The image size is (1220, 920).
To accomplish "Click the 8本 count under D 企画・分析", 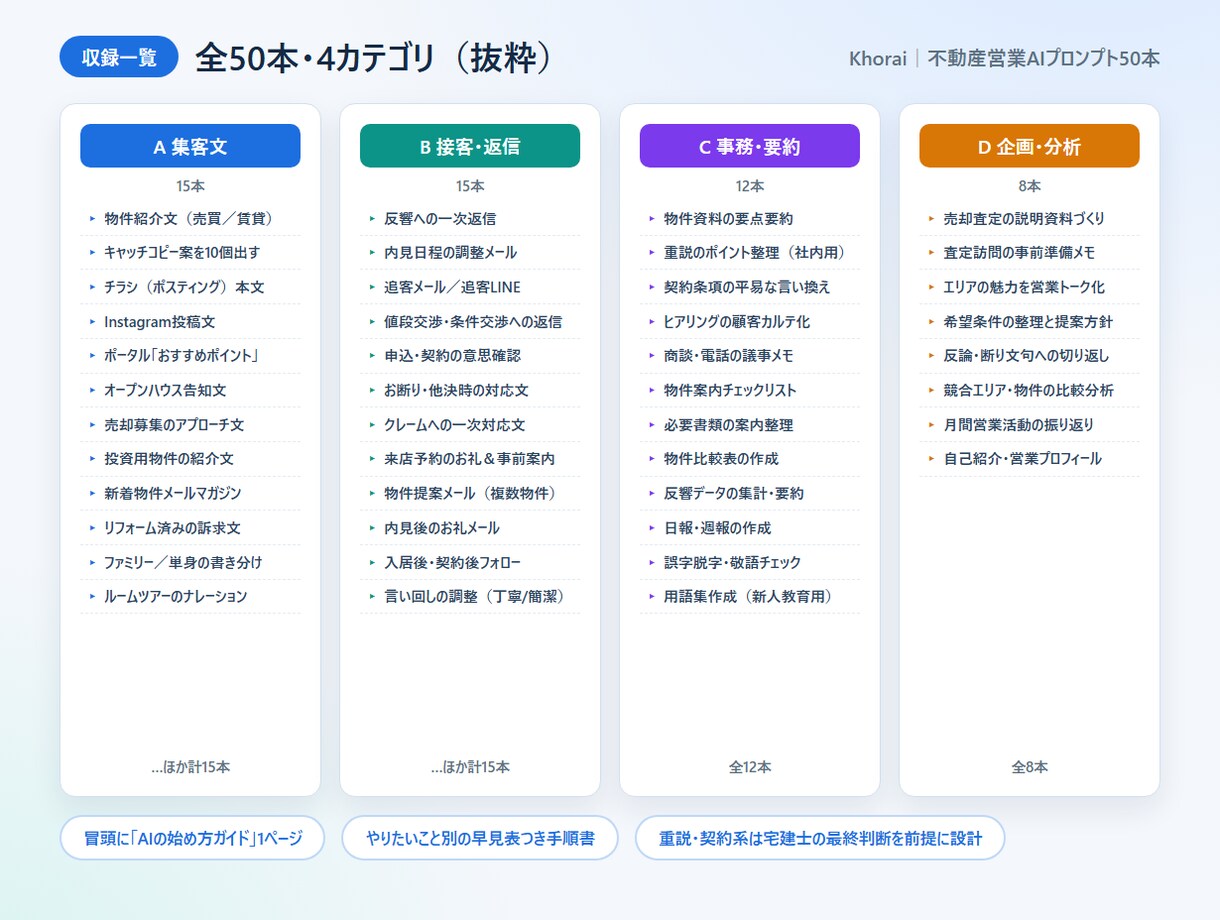I will pyautogui.click(x=1030, y=186).
